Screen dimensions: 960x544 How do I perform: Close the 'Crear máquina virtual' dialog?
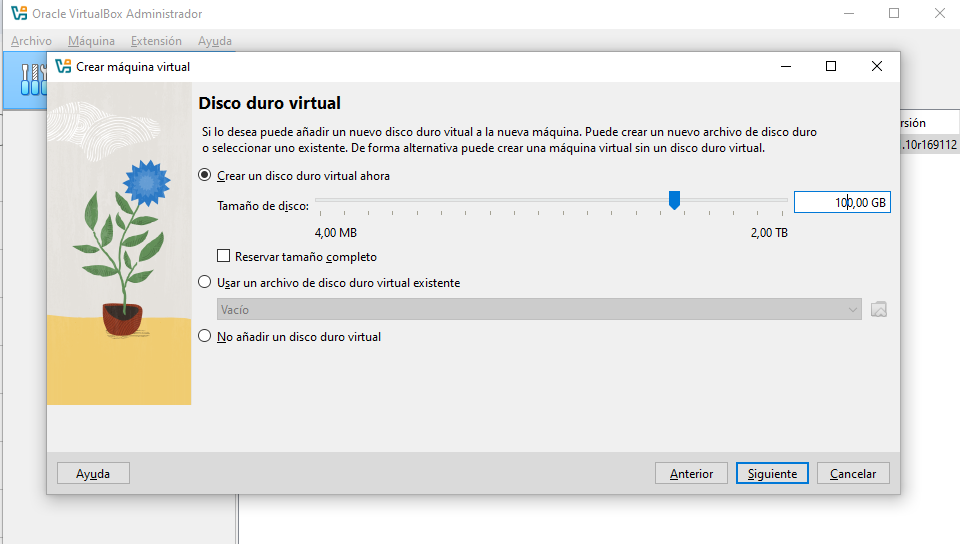(877, 66)
